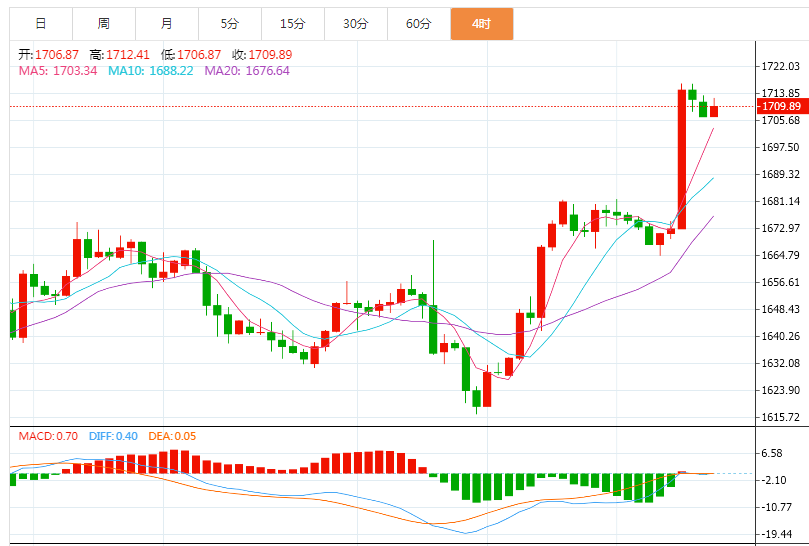The width and height of the screenshot is (809, 546).
Task: Click the 开 open price readout
Action: point(50,54)
